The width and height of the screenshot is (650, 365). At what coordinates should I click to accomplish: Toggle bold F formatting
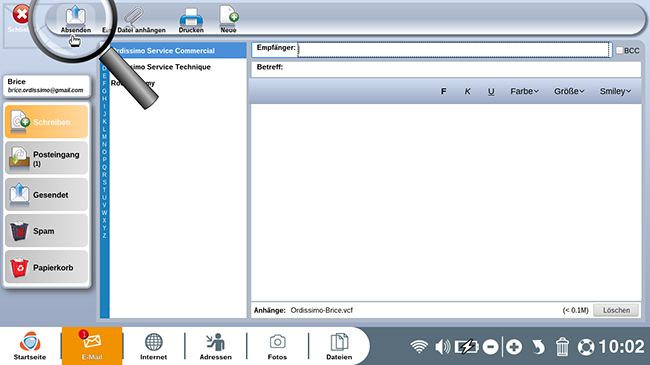443,91
